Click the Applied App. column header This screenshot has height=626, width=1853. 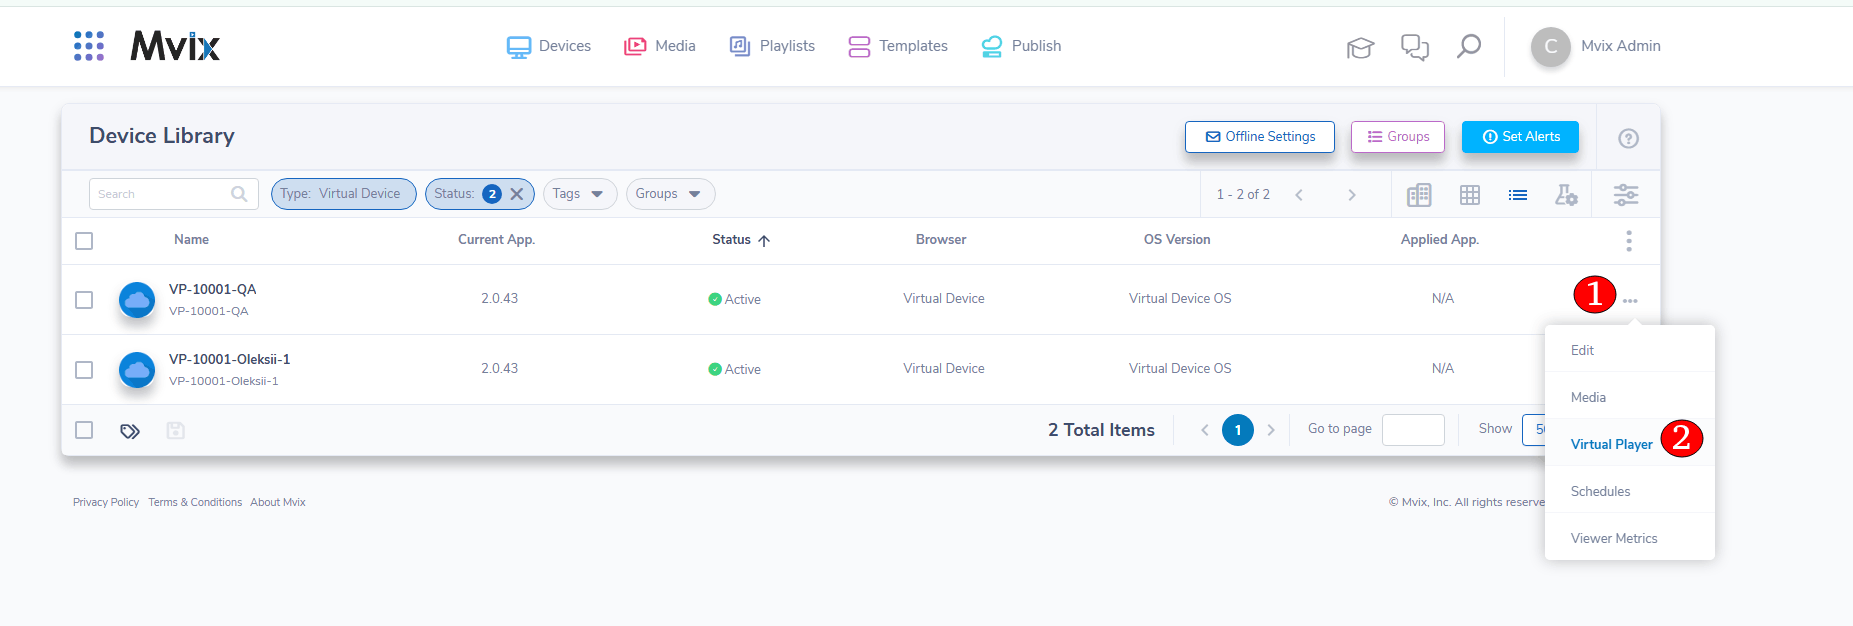[1440, 240]
